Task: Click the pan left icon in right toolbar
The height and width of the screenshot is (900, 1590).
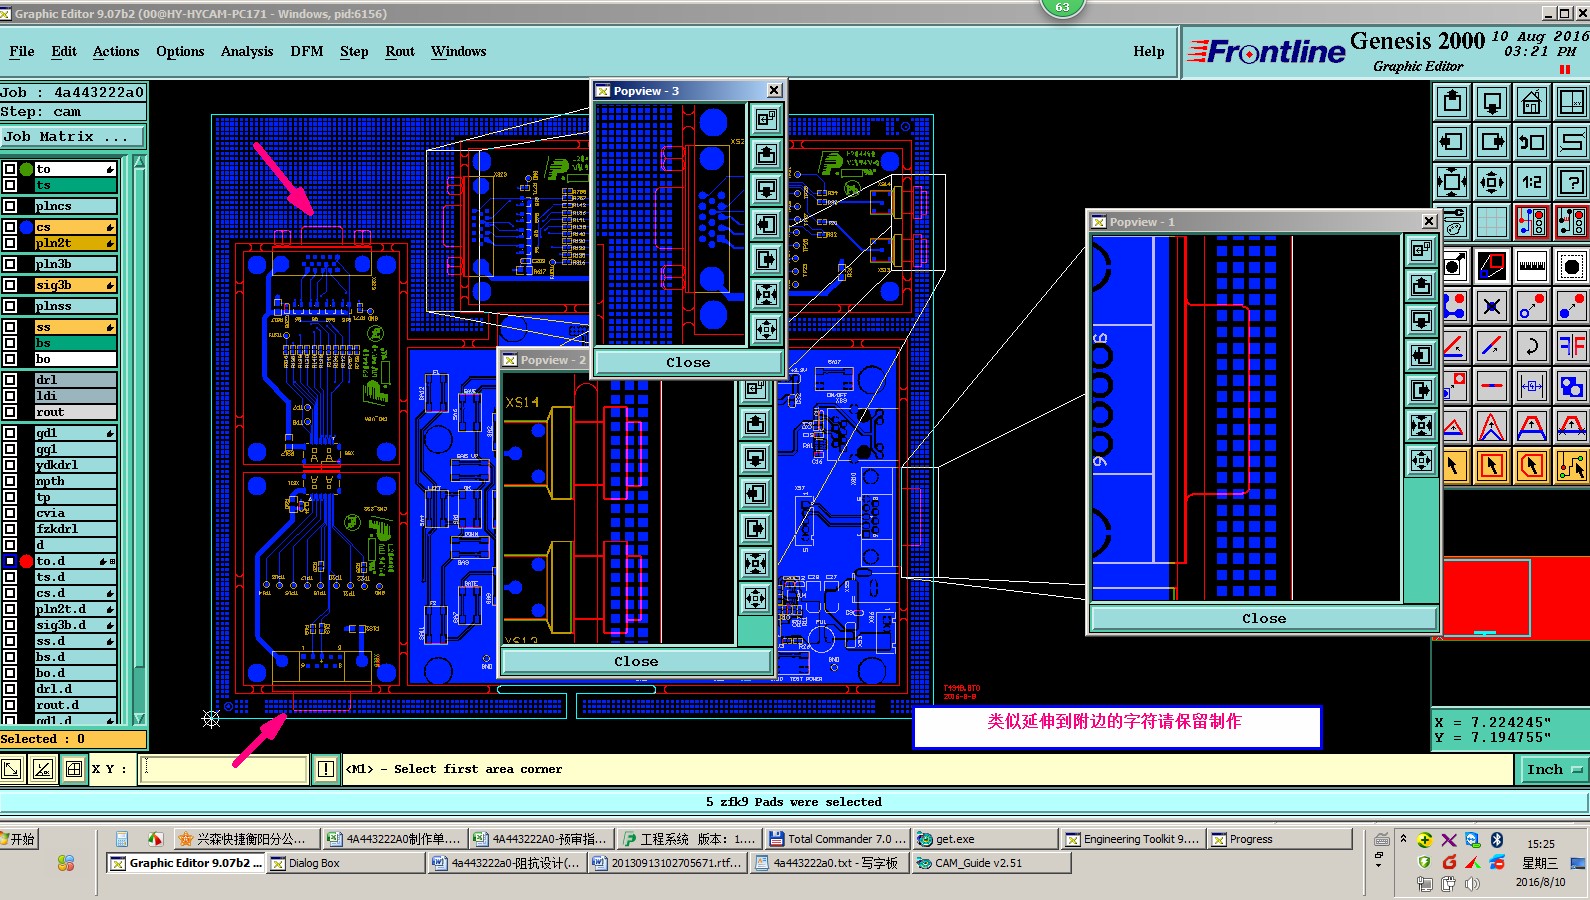Action: [x=1452, y=142]
